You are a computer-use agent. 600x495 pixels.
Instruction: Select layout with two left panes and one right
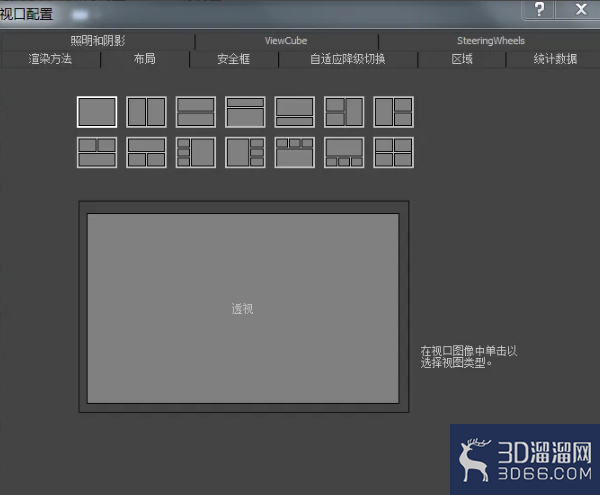click(x=344, y=112)
